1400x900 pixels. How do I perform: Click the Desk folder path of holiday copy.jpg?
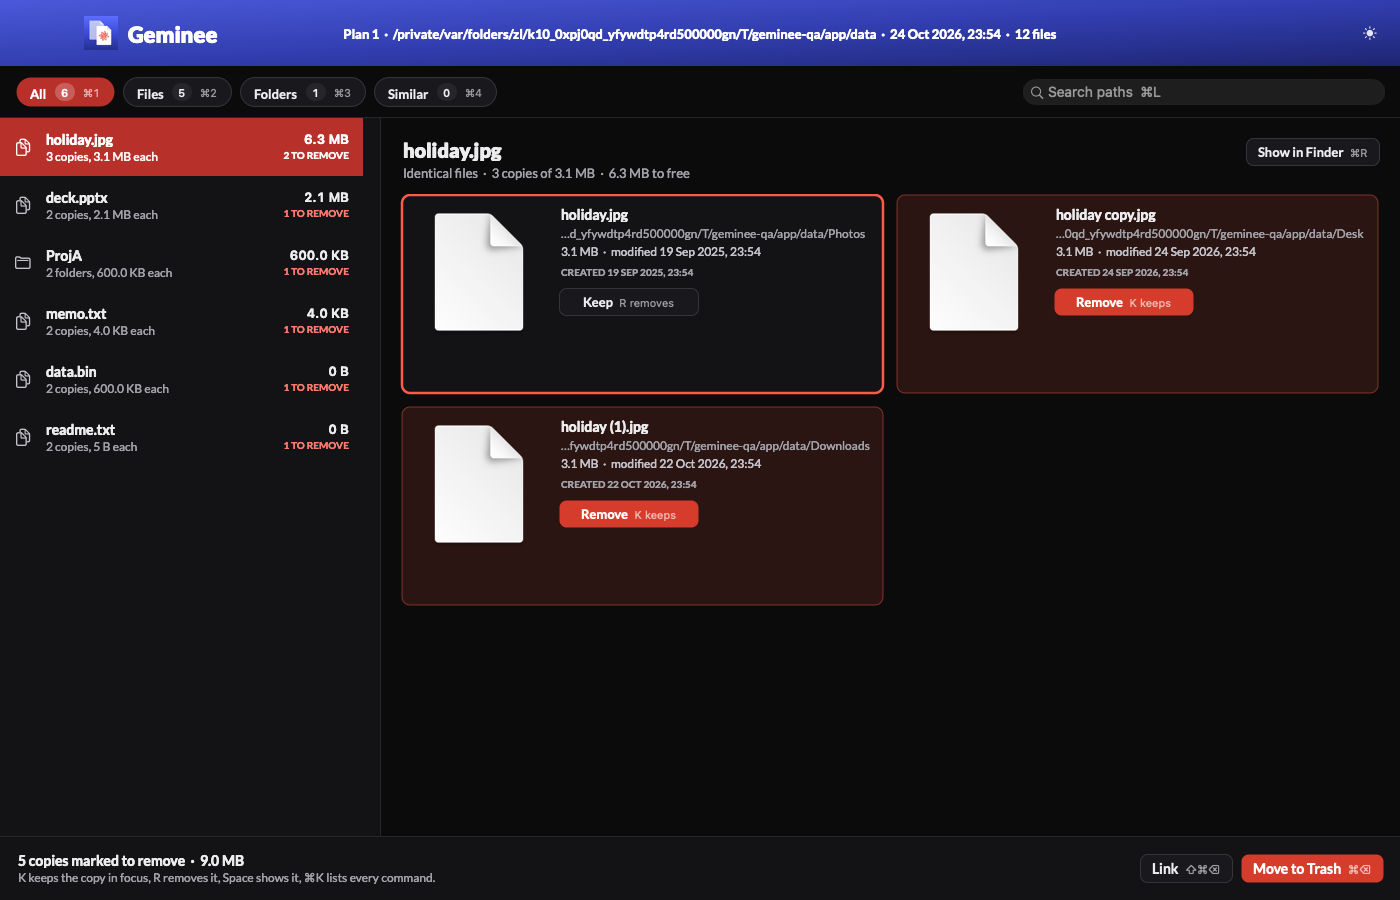(x=1209, y=233)
